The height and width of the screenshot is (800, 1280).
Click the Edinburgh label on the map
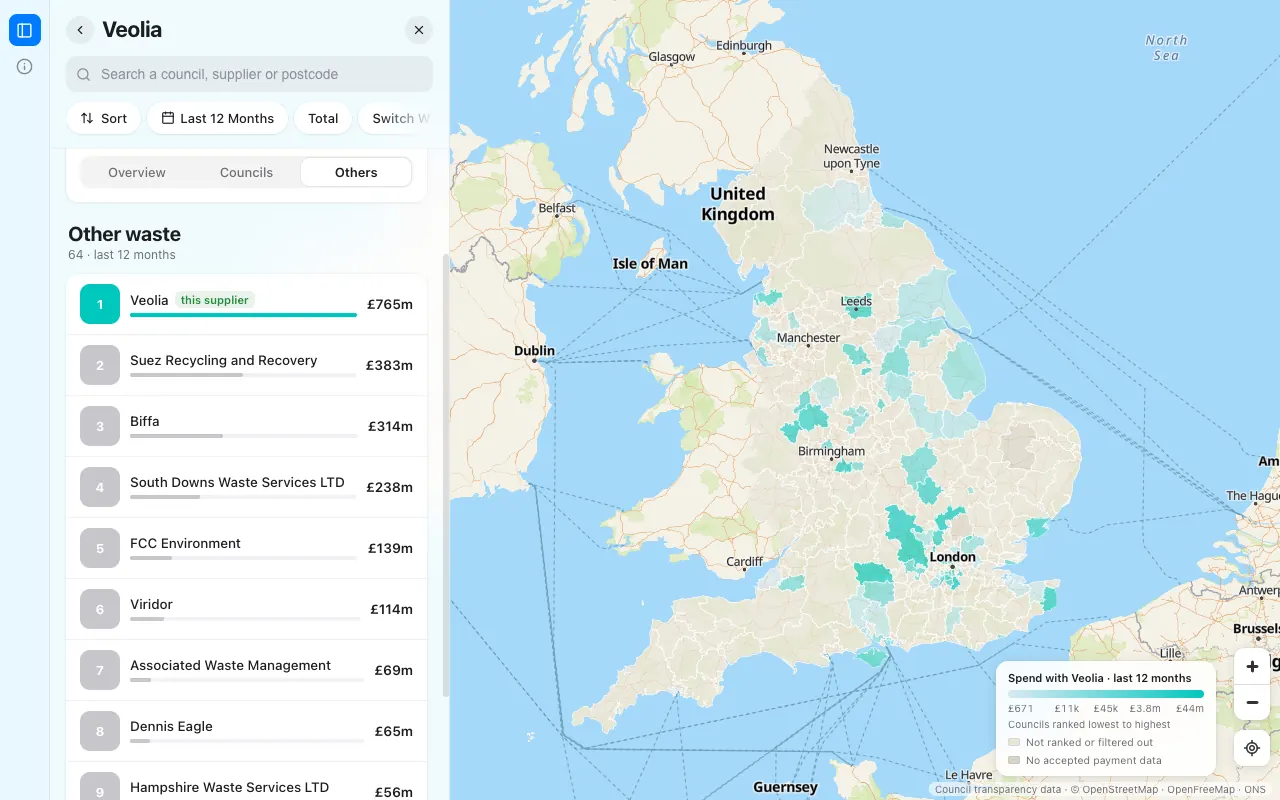744,46
